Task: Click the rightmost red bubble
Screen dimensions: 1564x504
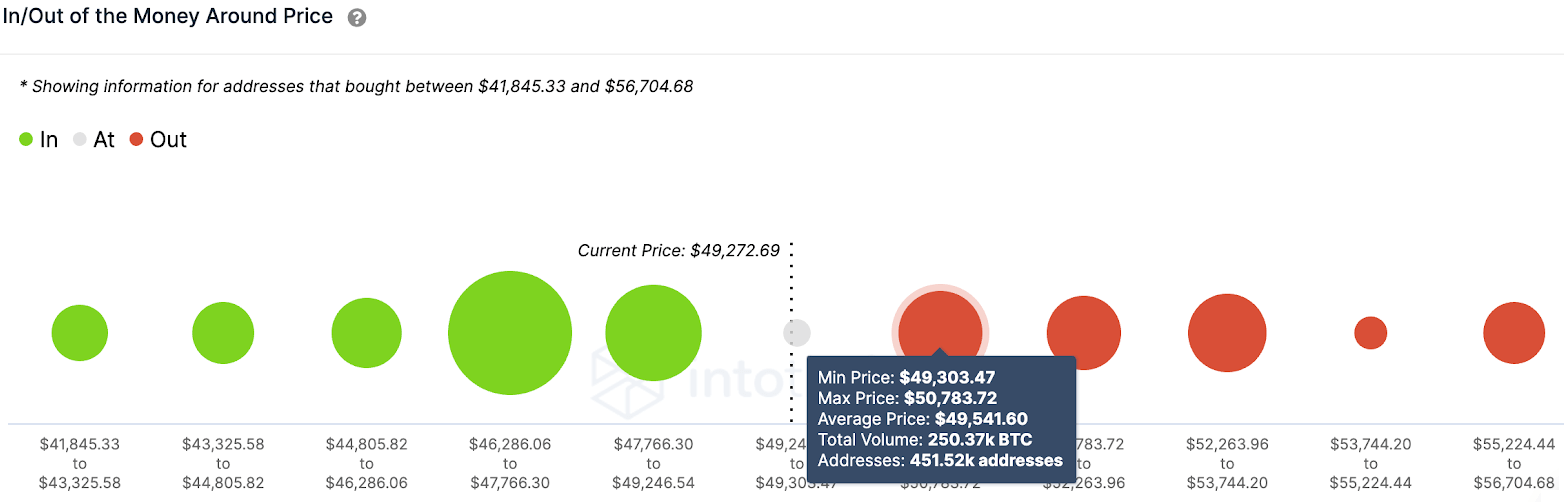Action: tap(1514, 333)
